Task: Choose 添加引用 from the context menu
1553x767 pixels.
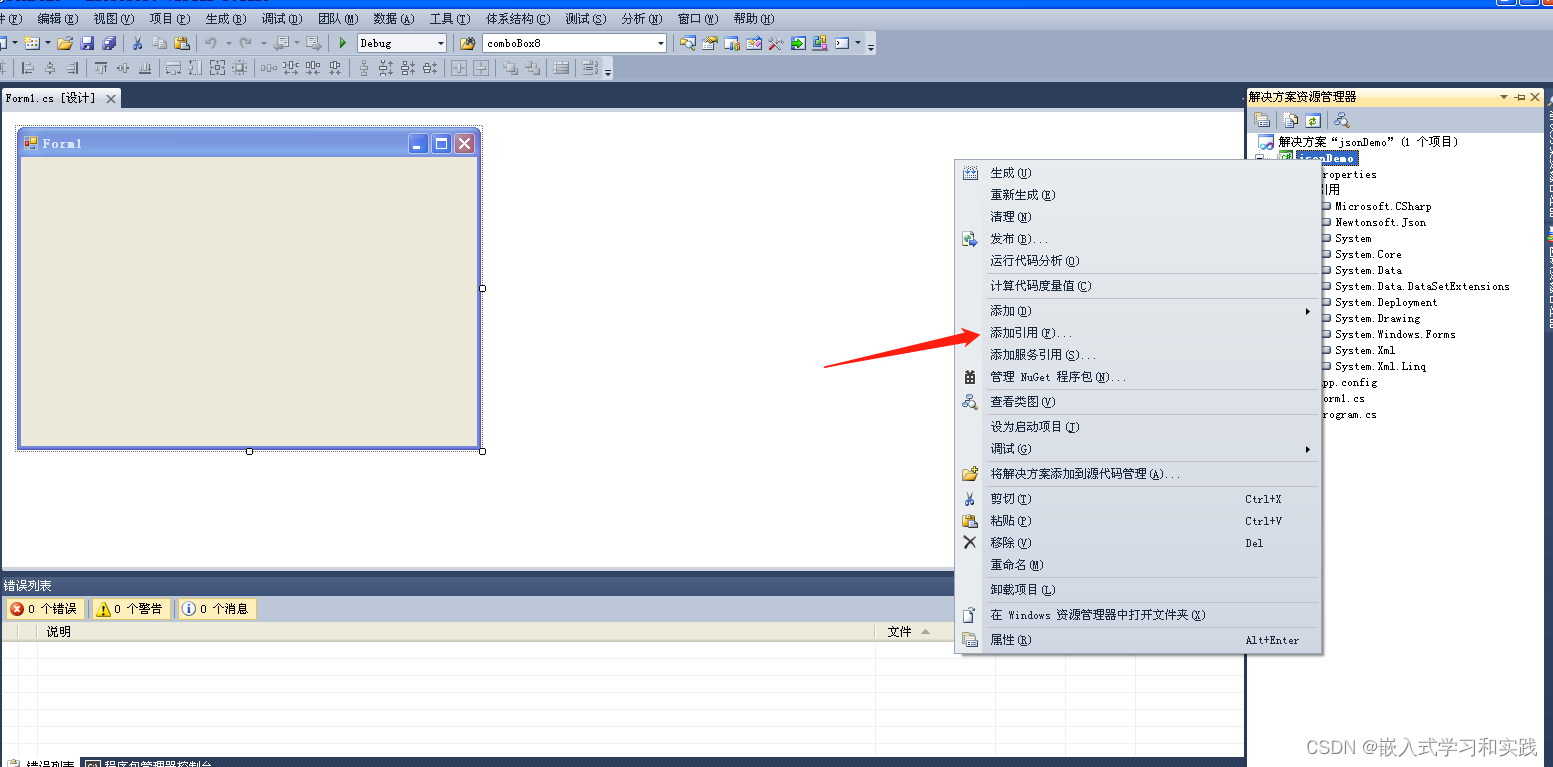Action: point(1138,333)
